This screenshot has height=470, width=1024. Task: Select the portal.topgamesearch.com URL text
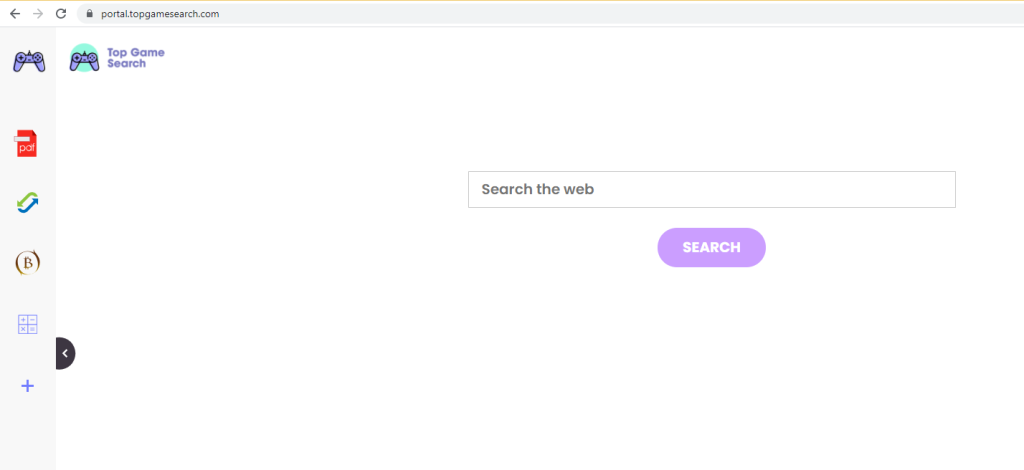160,14
